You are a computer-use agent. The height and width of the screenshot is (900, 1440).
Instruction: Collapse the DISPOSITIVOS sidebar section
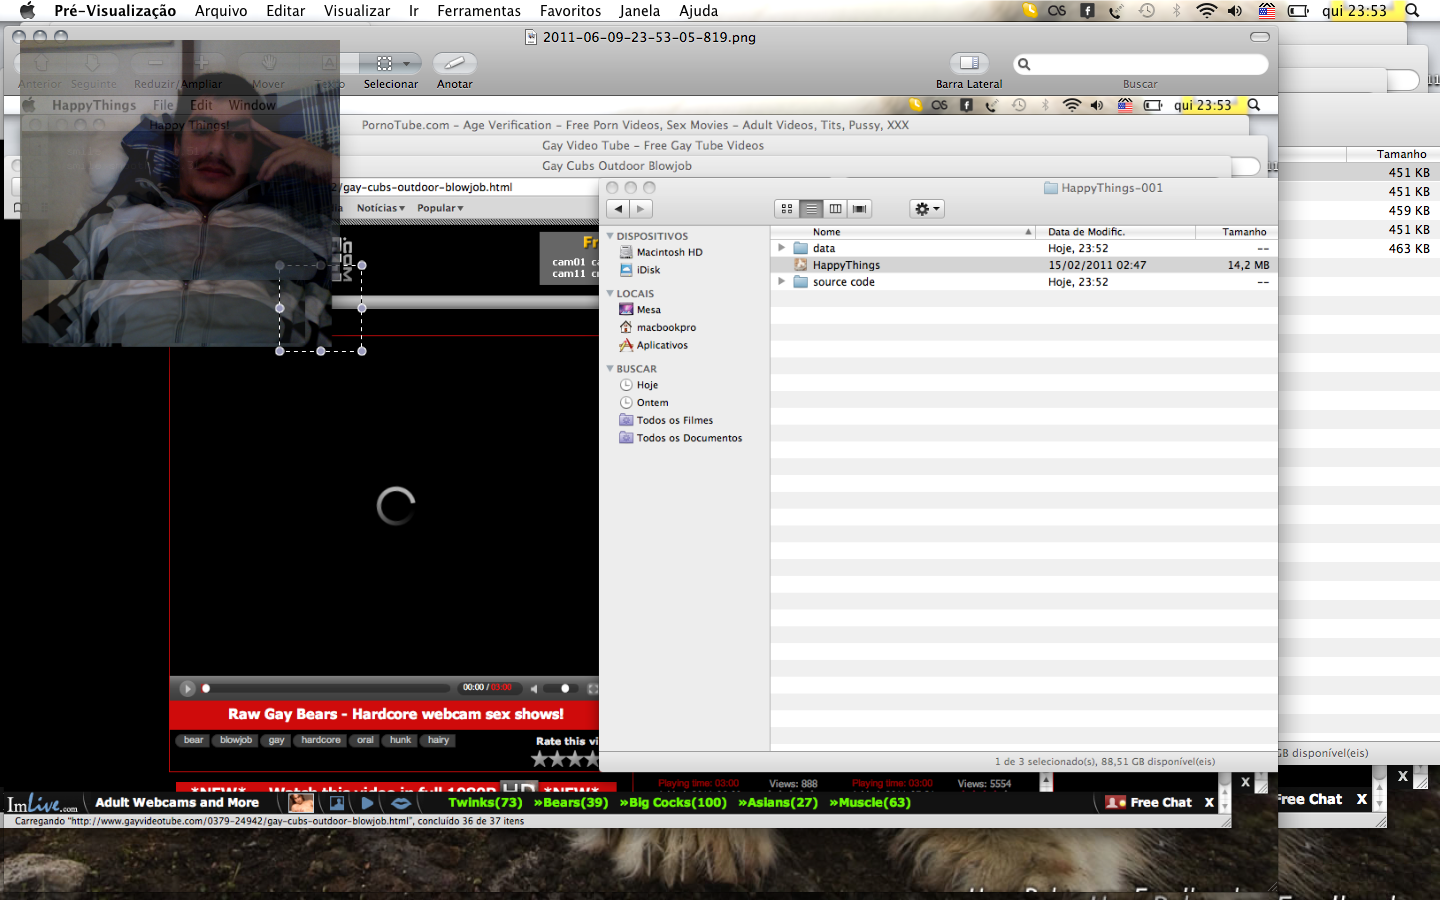pyautogui.click(x=610, y=236)
